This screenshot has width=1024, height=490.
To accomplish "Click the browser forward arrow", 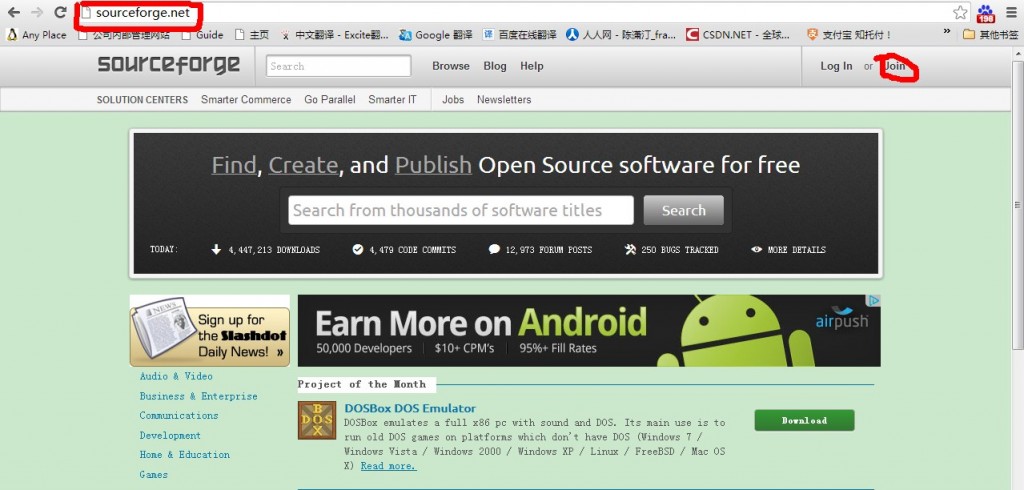I will point(37,12).
